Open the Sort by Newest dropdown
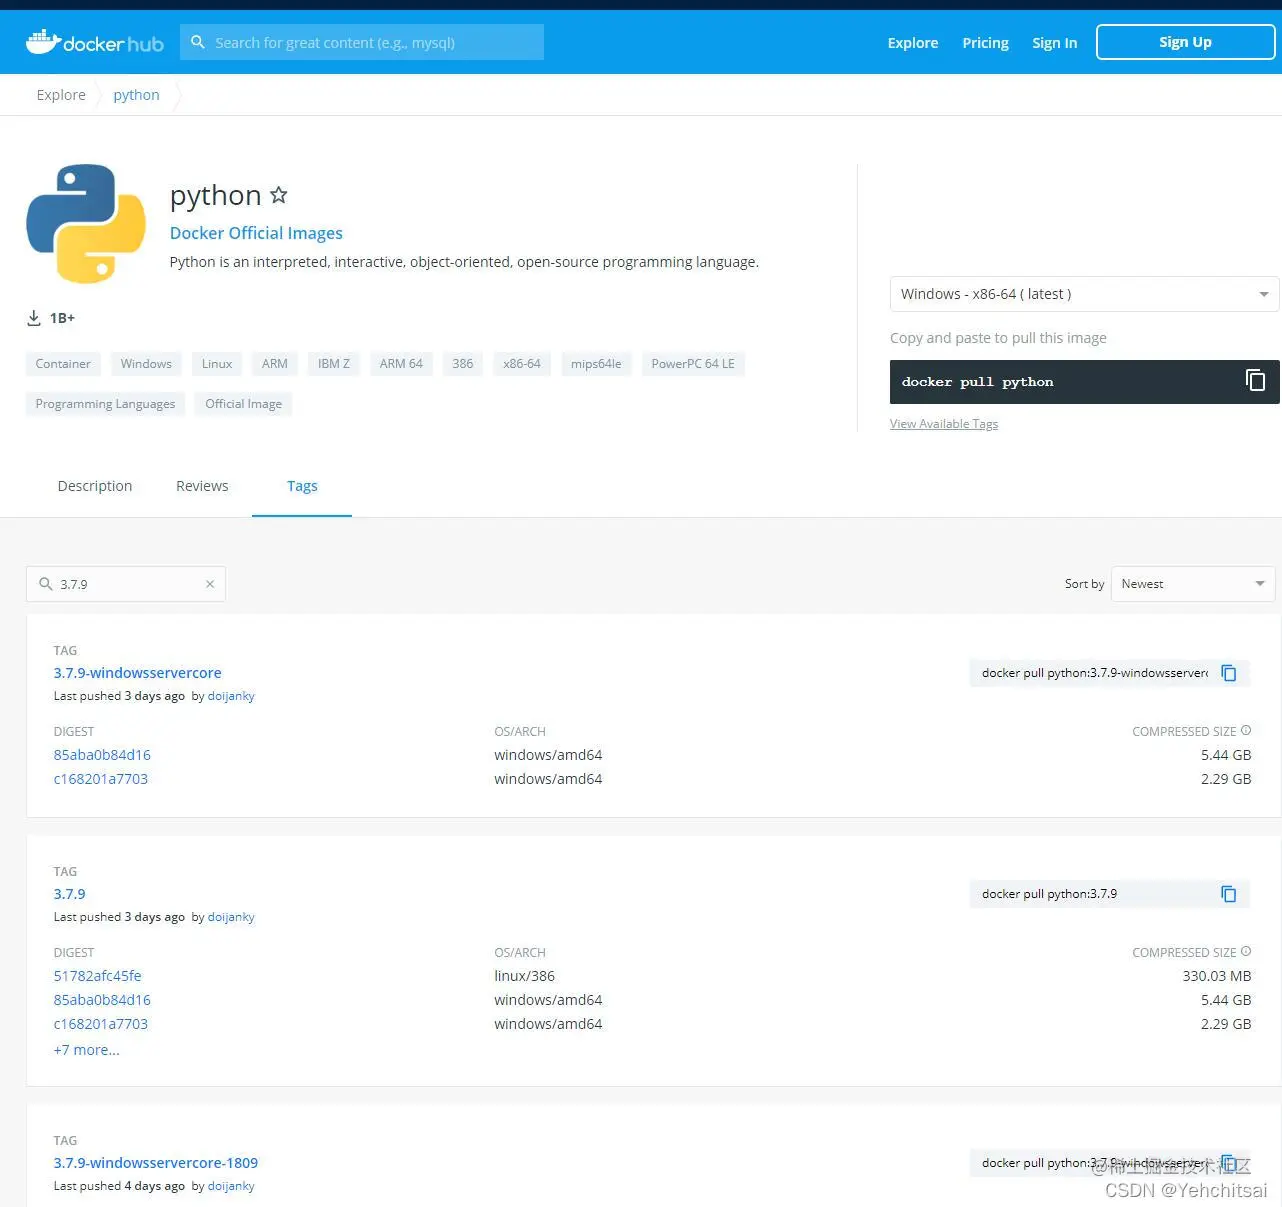This screenshot has width=1282, height=1207. (x=1193, y=584)
